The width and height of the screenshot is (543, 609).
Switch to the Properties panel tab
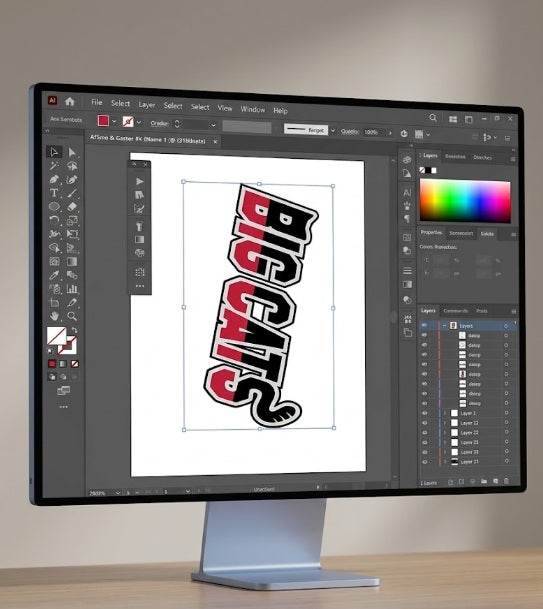click(432, 232)
